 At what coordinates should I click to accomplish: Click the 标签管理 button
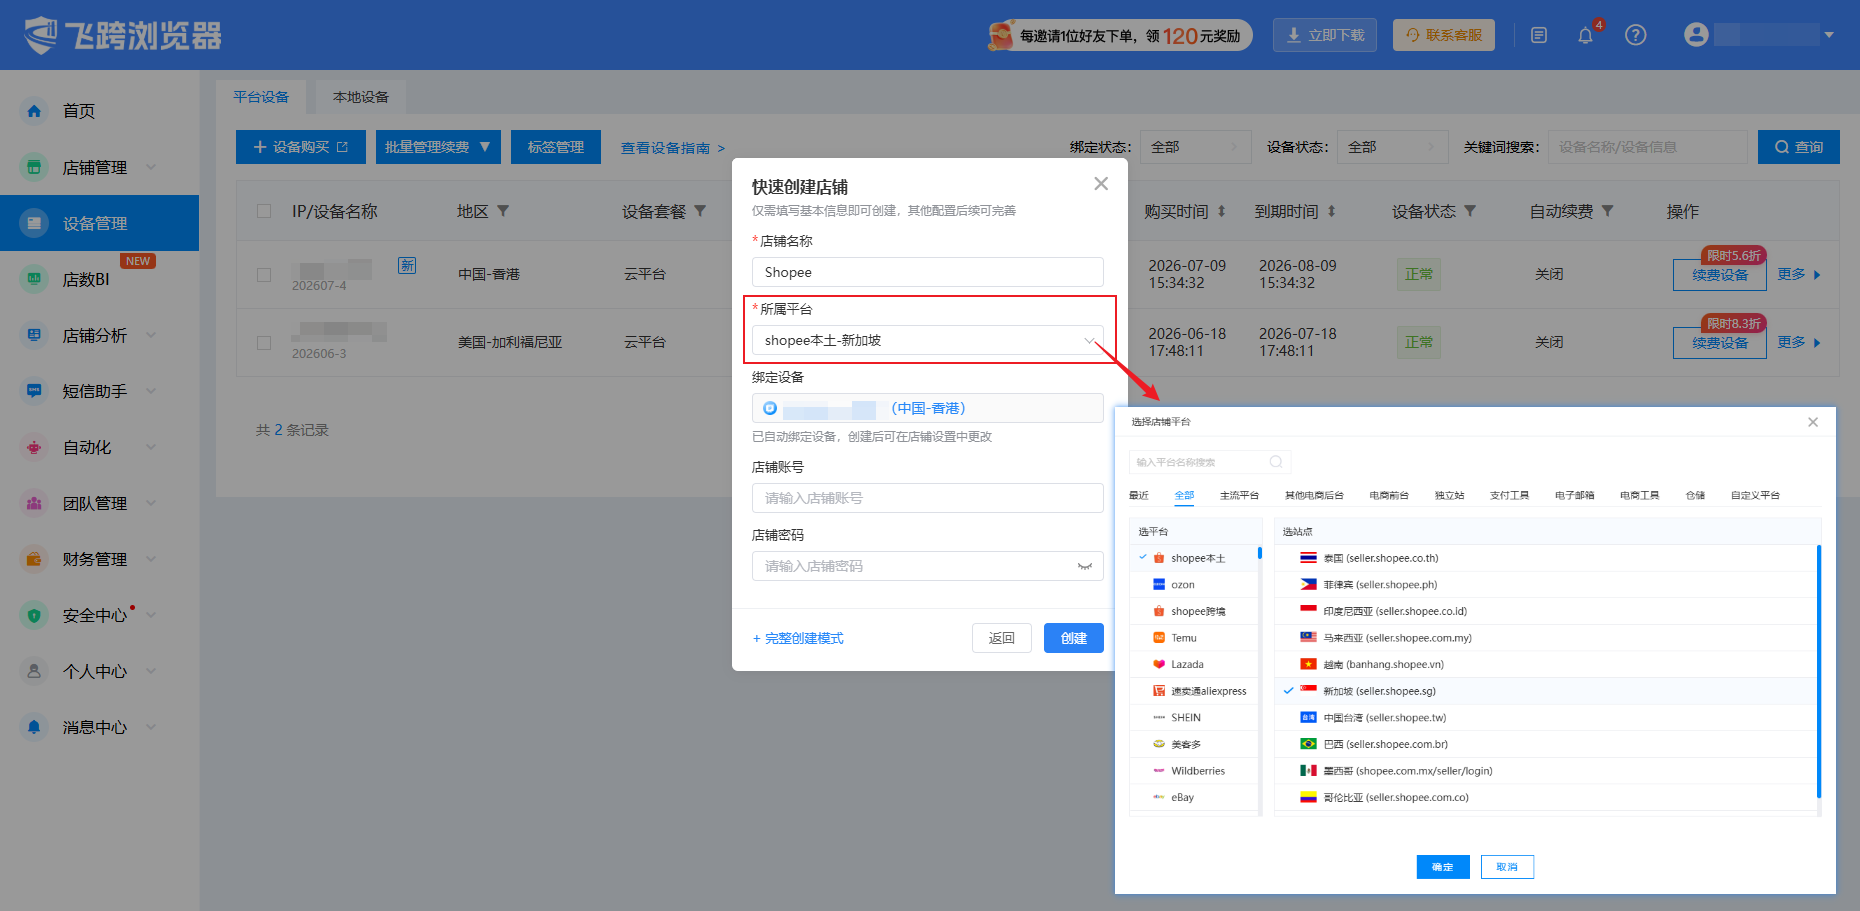(556, 147)
